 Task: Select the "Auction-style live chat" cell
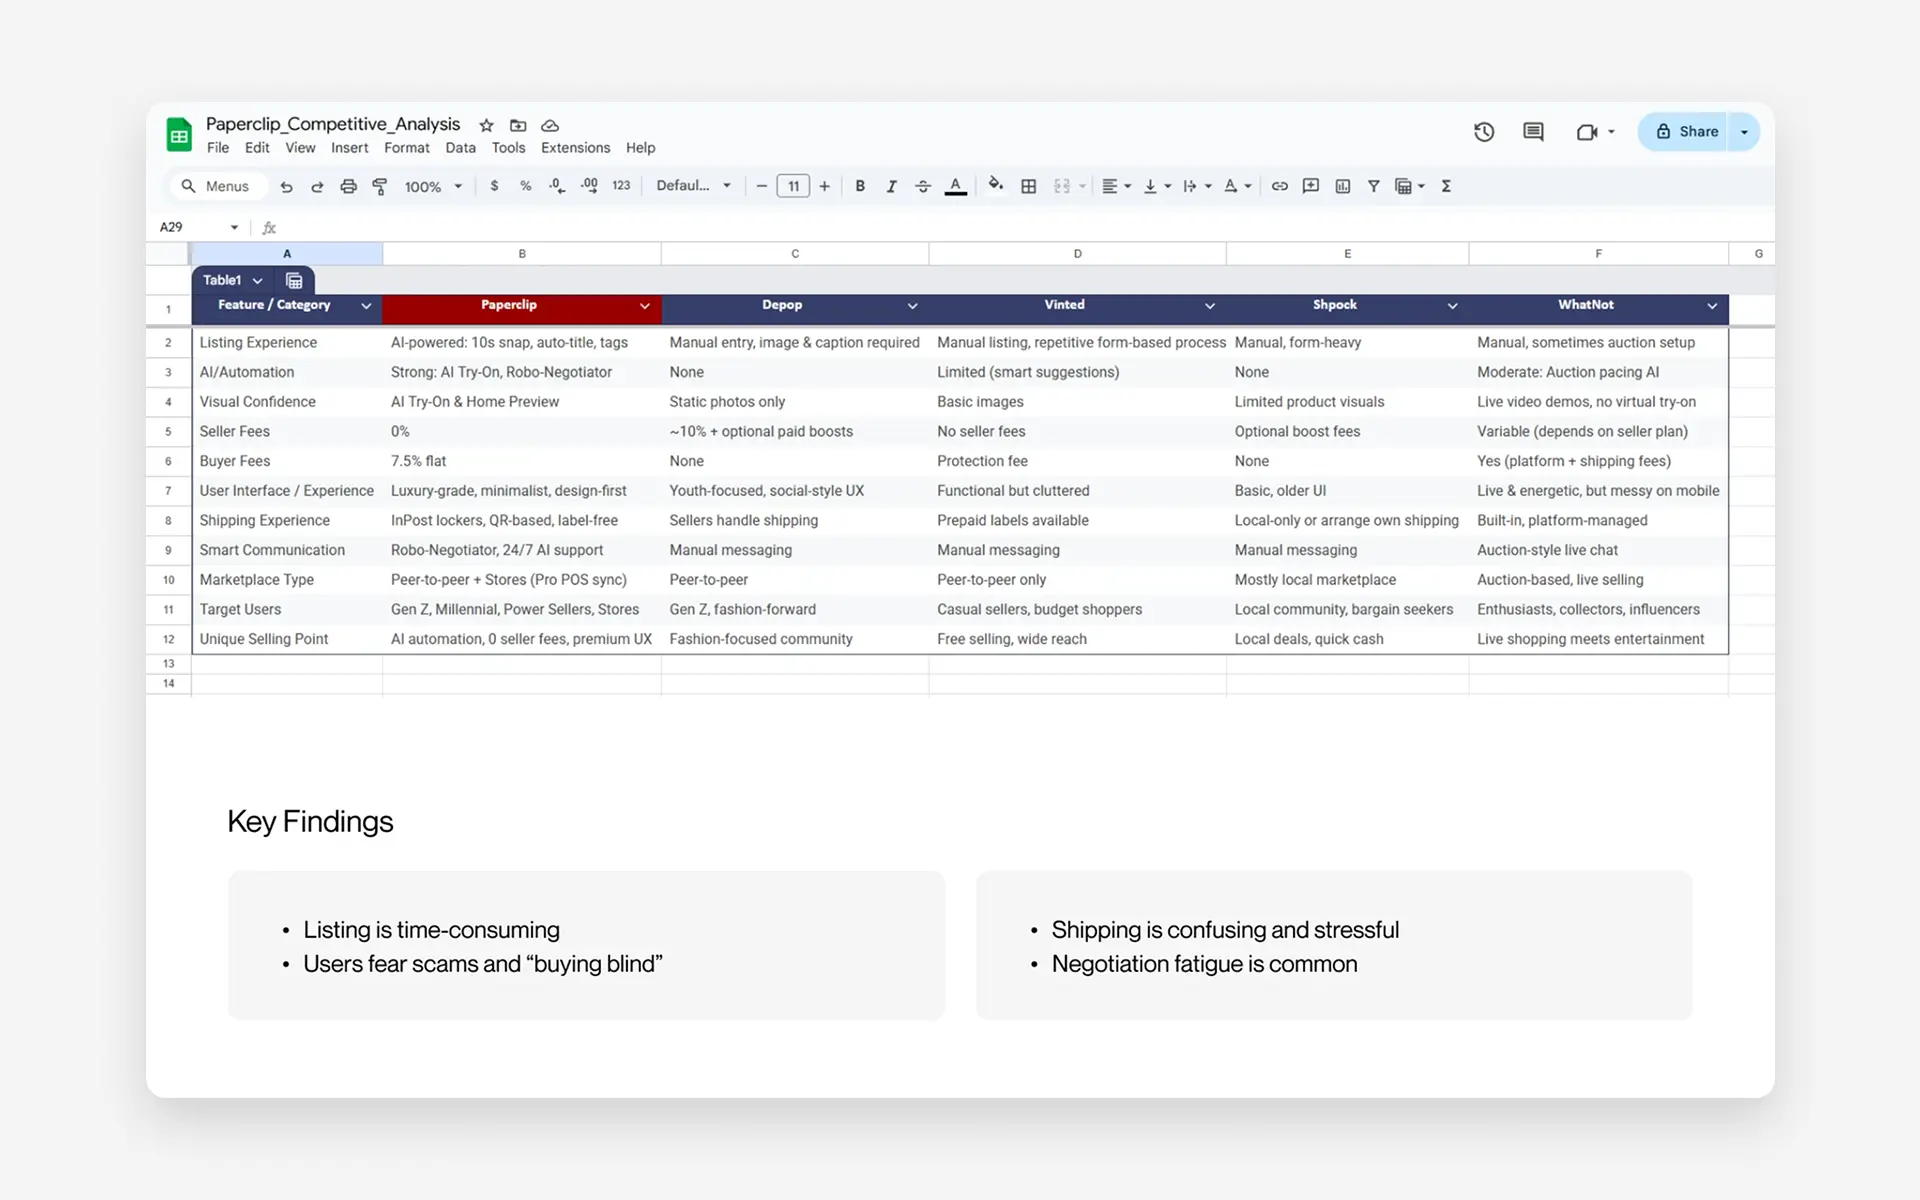pos(1598,550)
